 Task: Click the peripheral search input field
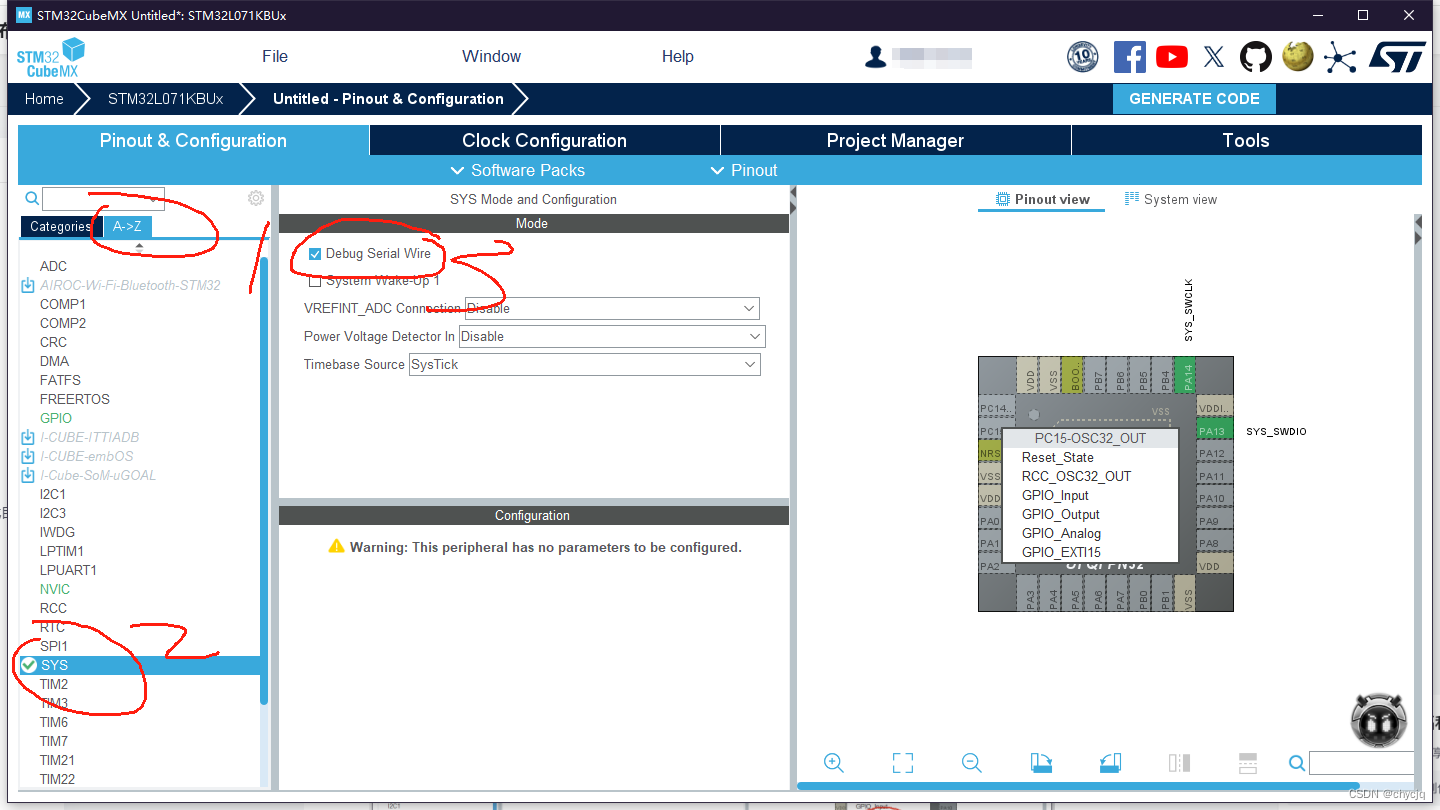click(104, 199)
